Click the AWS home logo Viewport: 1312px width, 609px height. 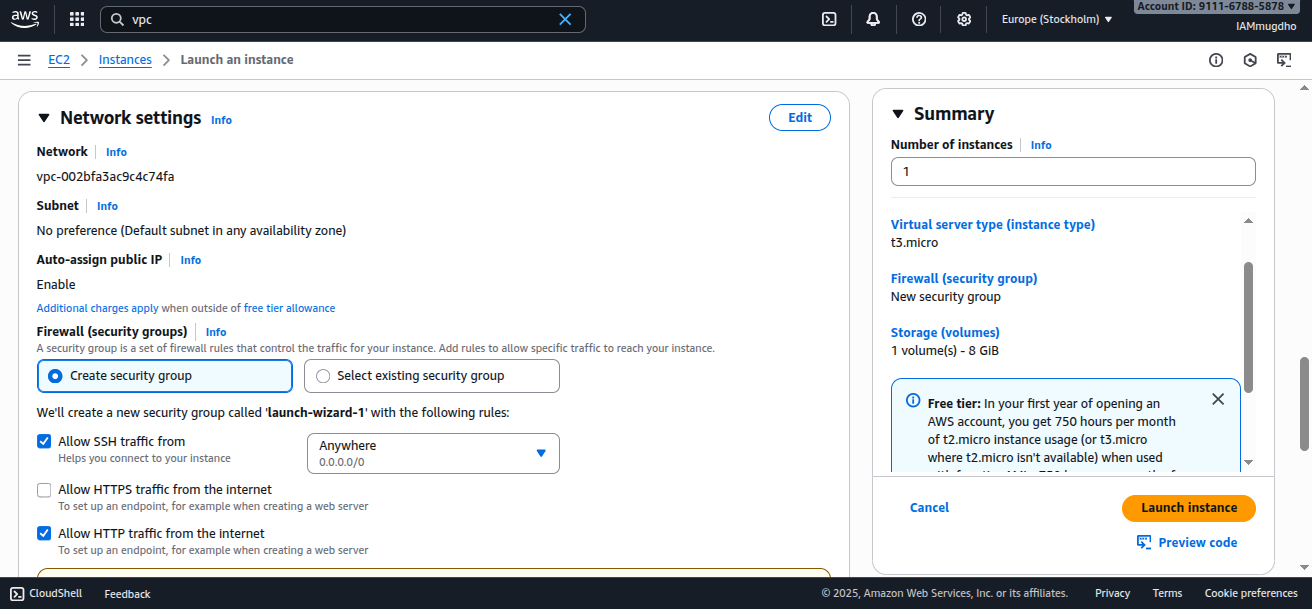click(25, 18)
